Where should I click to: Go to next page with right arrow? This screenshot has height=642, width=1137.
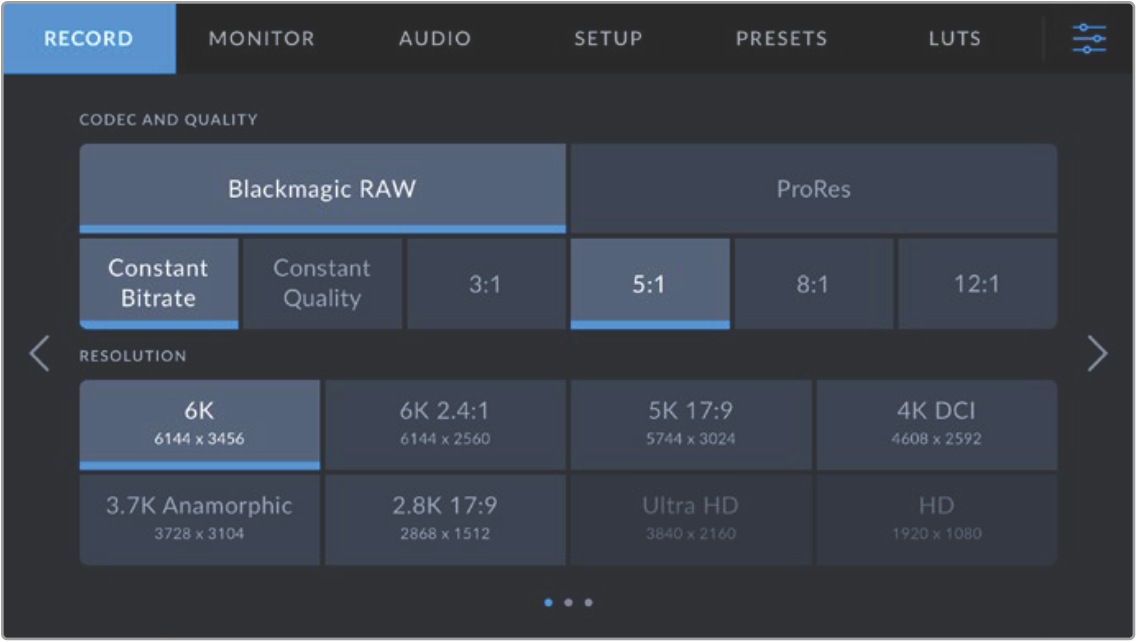coord(1097,354)
